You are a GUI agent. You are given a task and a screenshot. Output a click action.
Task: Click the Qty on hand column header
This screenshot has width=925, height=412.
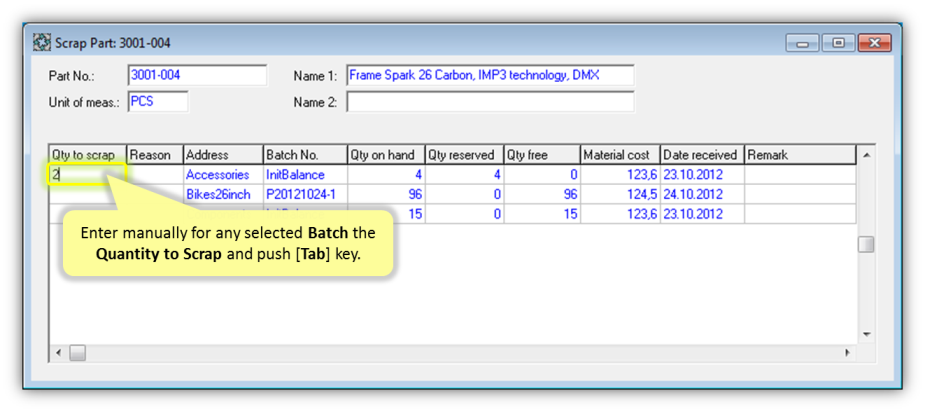(386, 155)
